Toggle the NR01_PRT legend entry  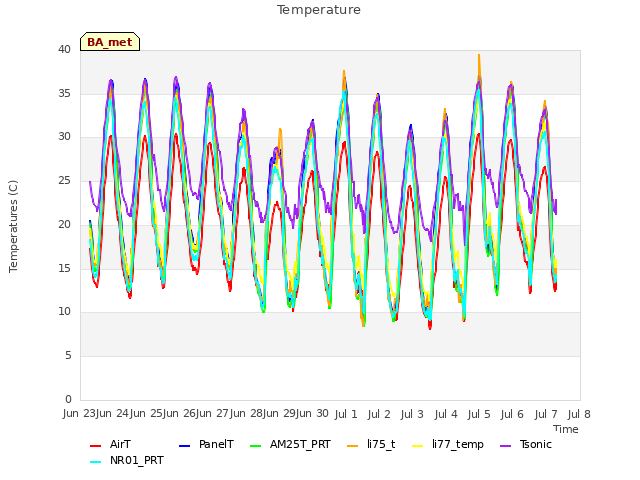point(127,460)
